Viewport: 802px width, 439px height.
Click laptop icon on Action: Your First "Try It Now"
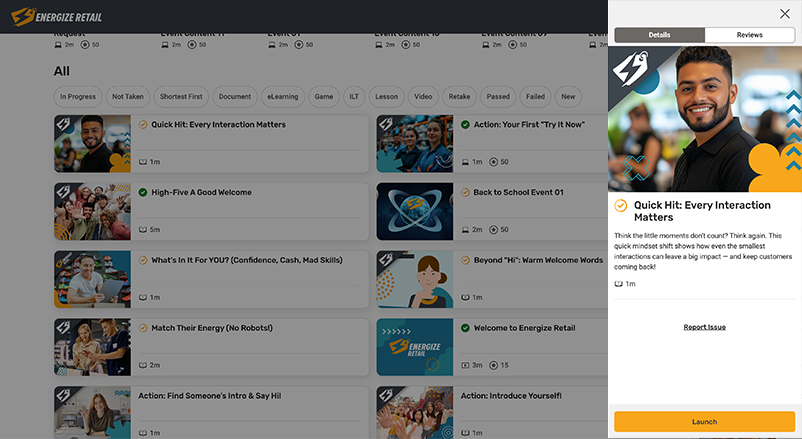[x=465, y=162]
